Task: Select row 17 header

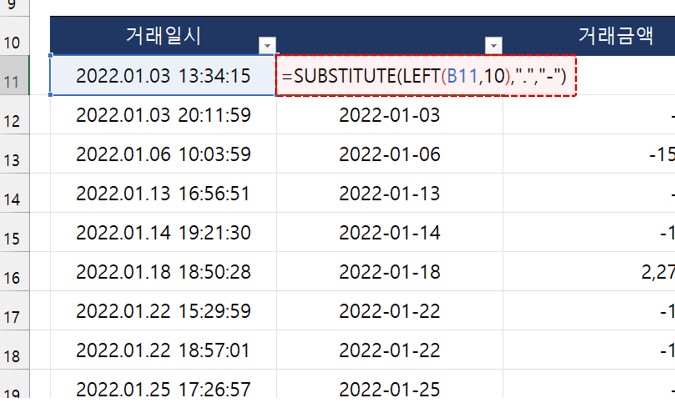Action: click(23, 318)
